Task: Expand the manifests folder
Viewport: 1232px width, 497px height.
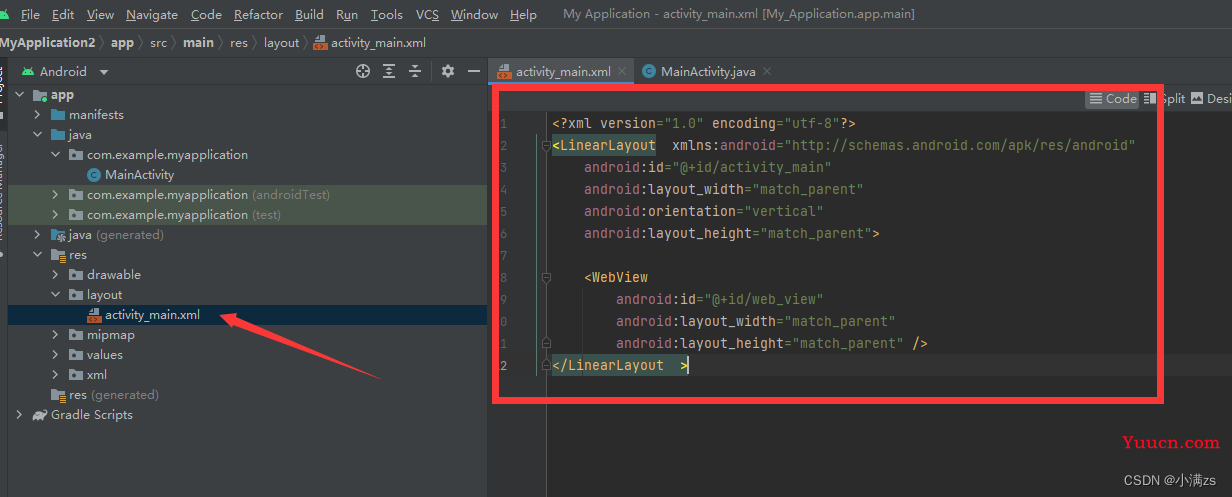Action: coord(38,115)
